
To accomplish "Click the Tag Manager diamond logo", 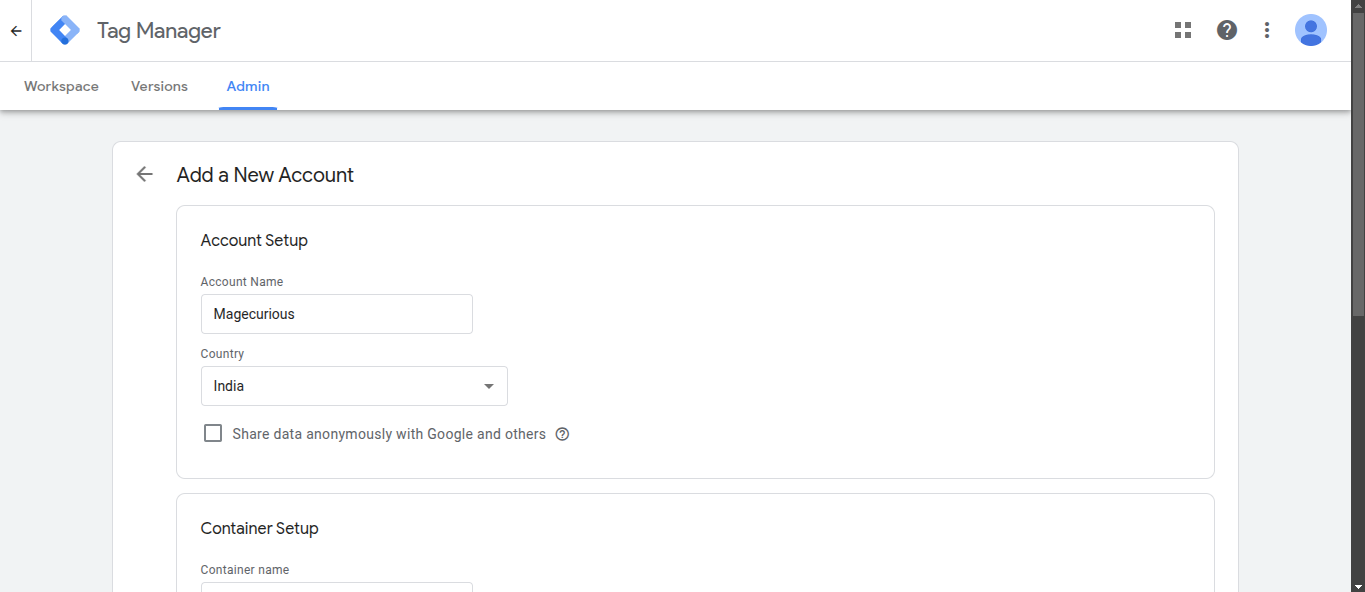I will point(64,30).
